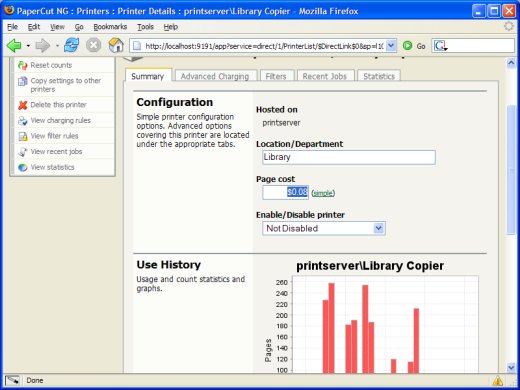Image resolution: width=520 pixels, height=390 pixels.
Task: Open the search engine selector icon
Action: pos(440,46)
